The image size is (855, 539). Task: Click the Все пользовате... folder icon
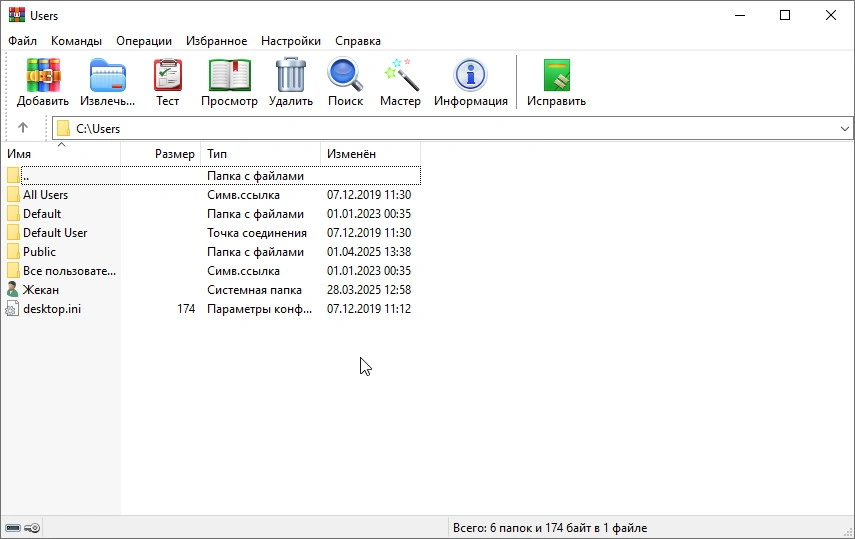[x=13, y=271]
